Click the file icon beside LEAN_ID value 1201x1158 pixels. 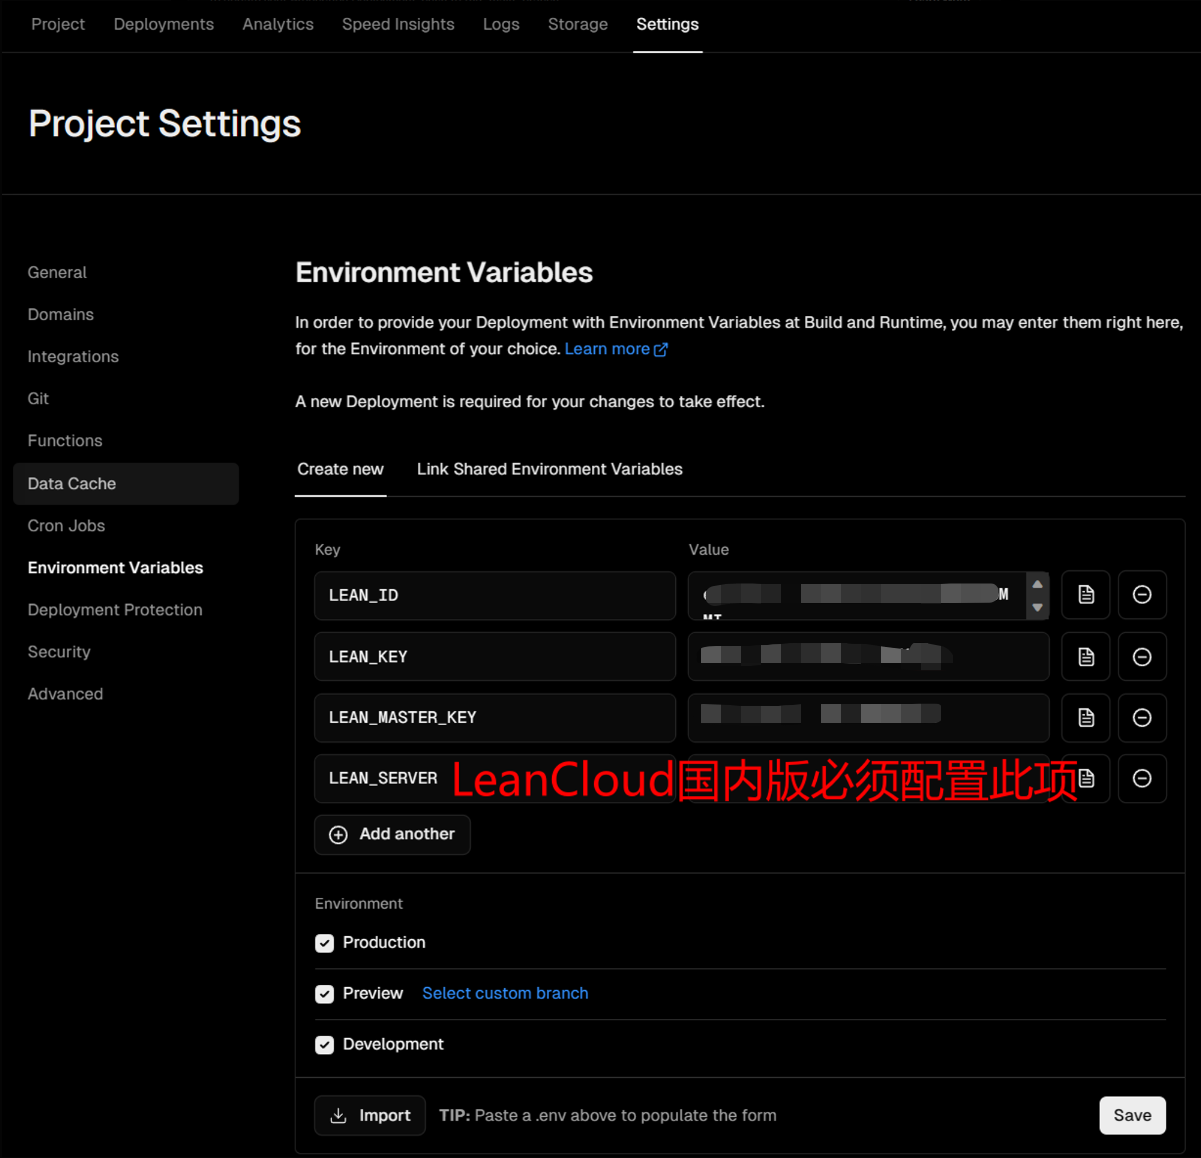[x=1086, y=595]
